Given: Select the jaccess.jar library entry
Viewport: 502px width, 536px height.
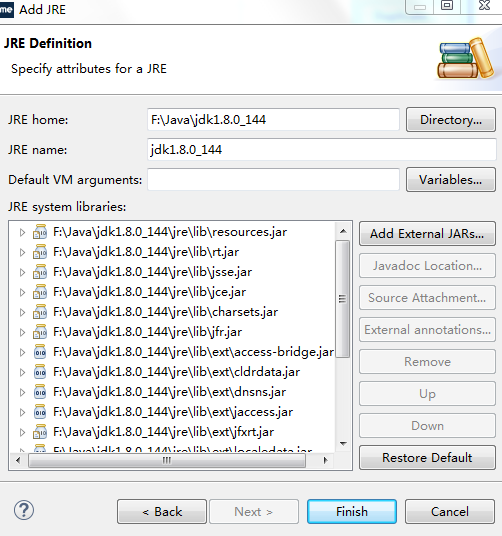Looking at the screenshot, I should coord(173,412).
